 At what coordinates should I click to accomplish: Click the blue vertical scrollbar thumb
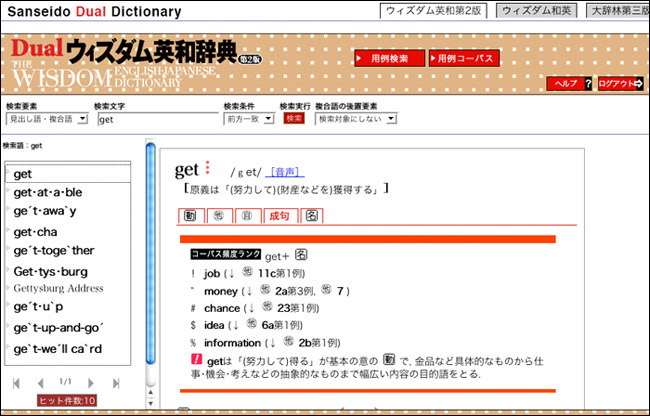pyautogui.click(x=151, y=254)
